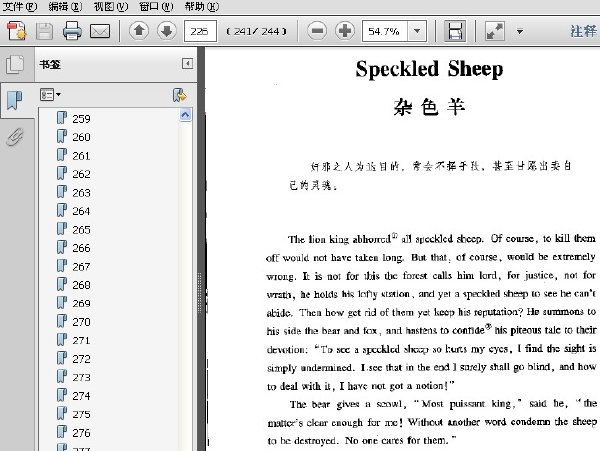600x451 pixels.
Task: Open the toolbar options dropdown arrow
Action: [x=520, y=31]
